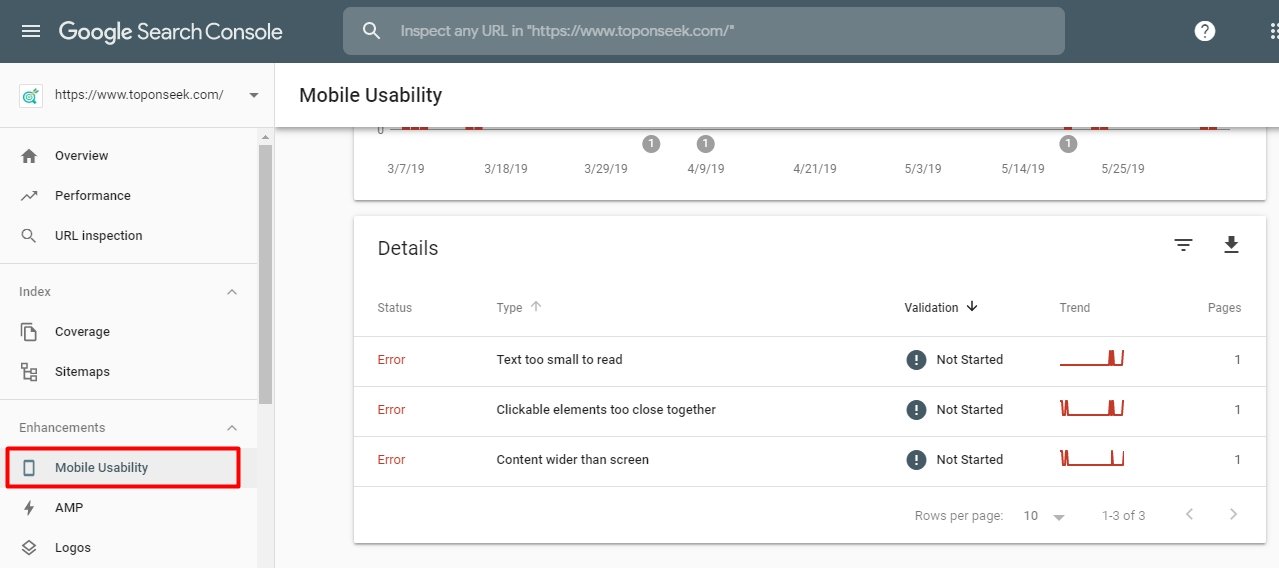Go to previous page of results

tap(1189, 515)
